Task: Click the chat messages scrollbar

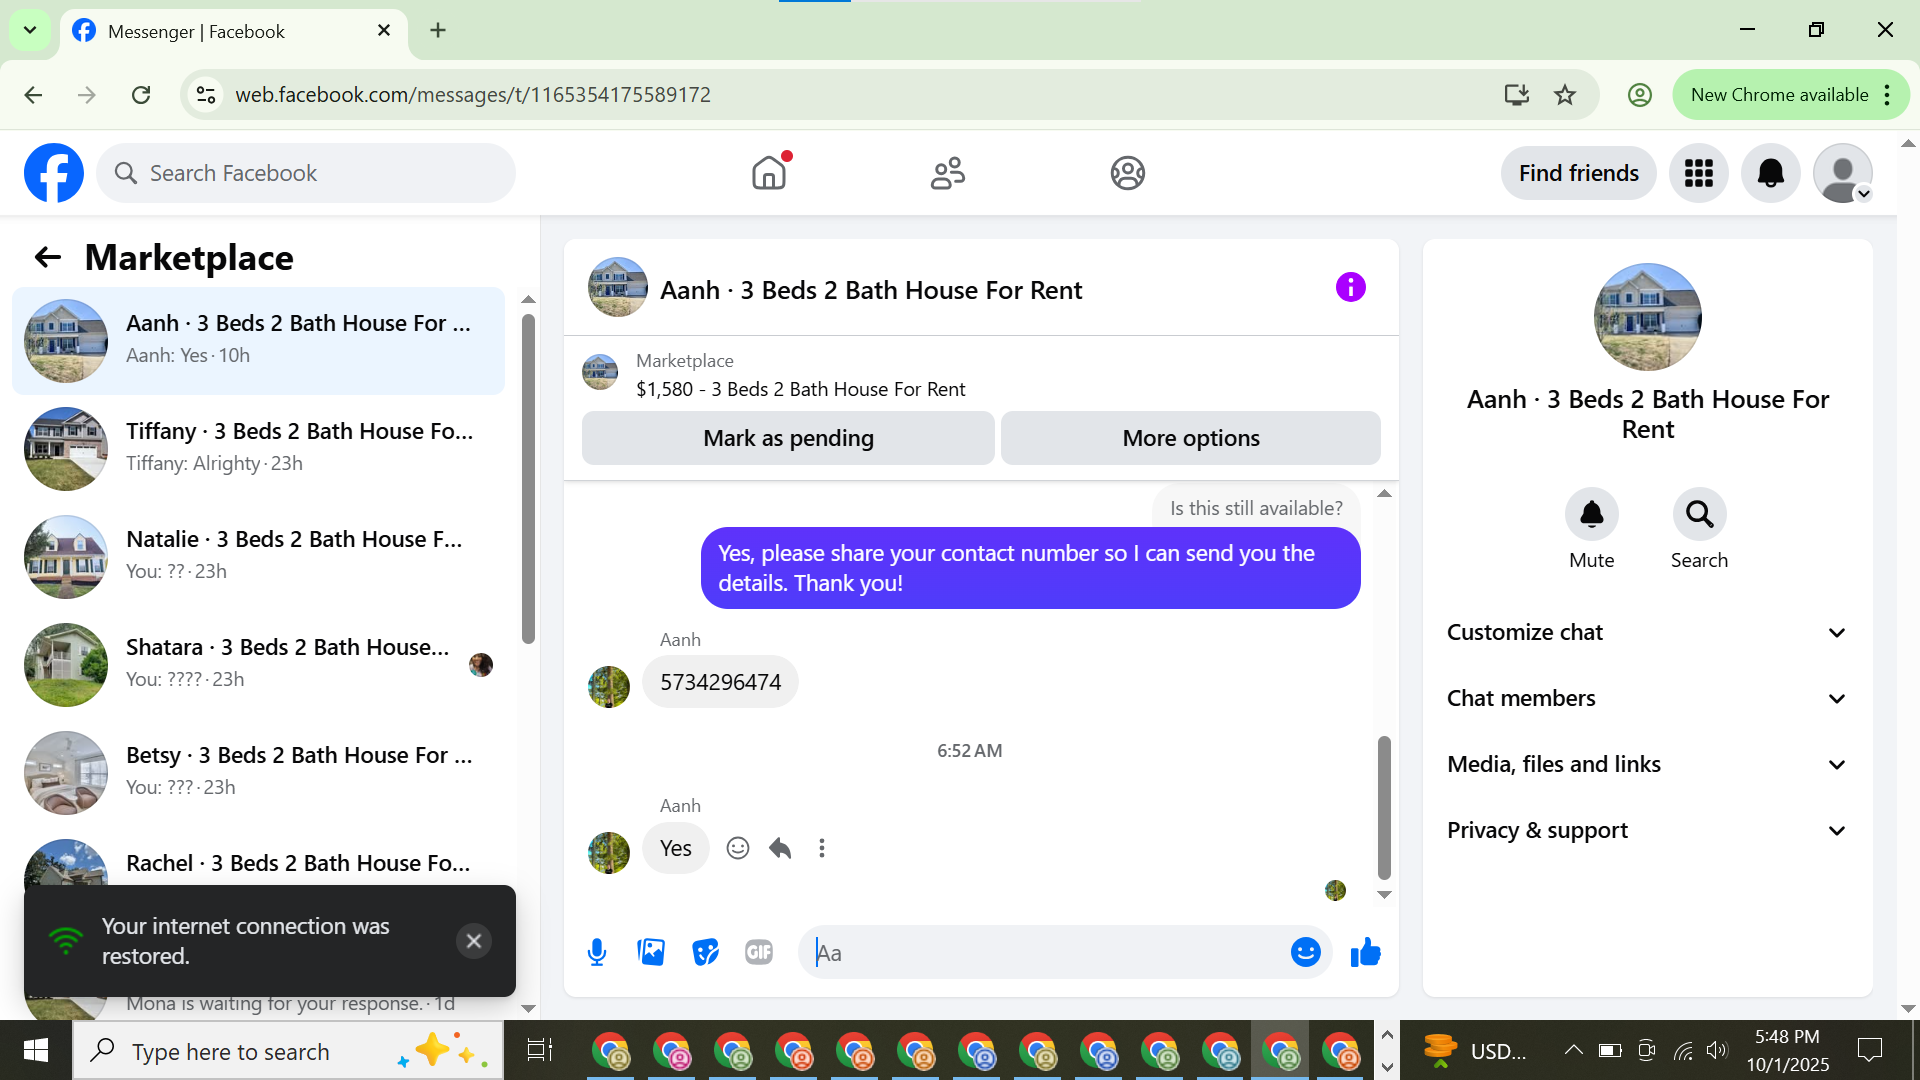Action: click(x=1384, y=808)
